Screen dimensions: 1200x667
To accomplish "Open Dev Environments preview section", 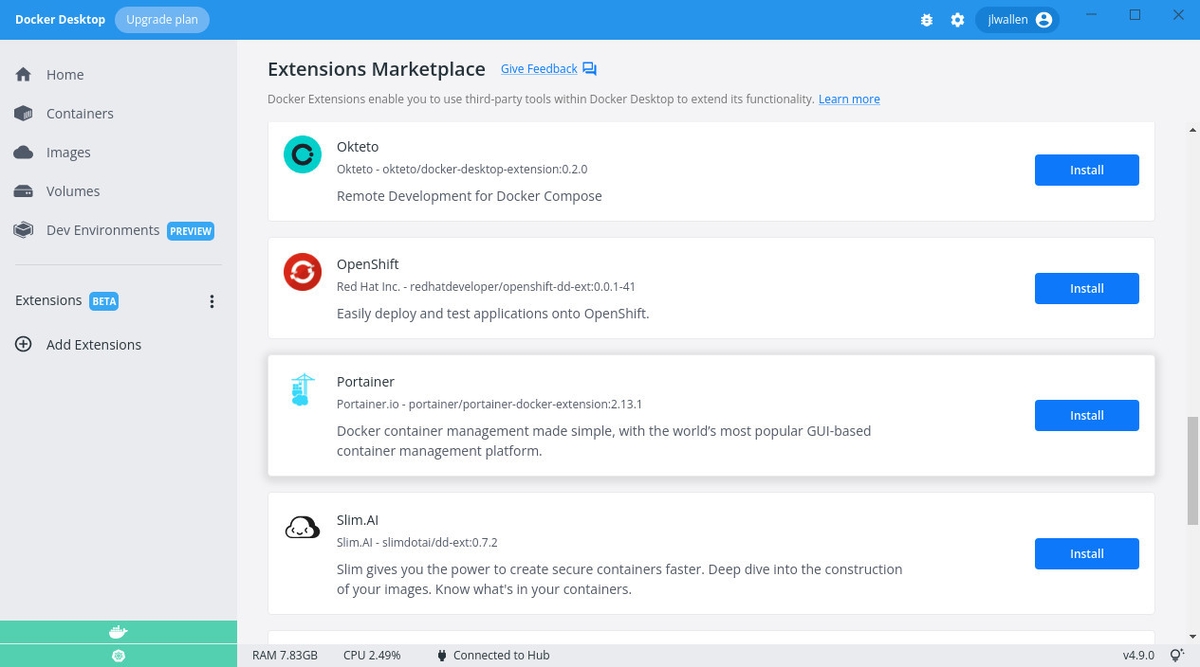I will (x=102, y=230).
